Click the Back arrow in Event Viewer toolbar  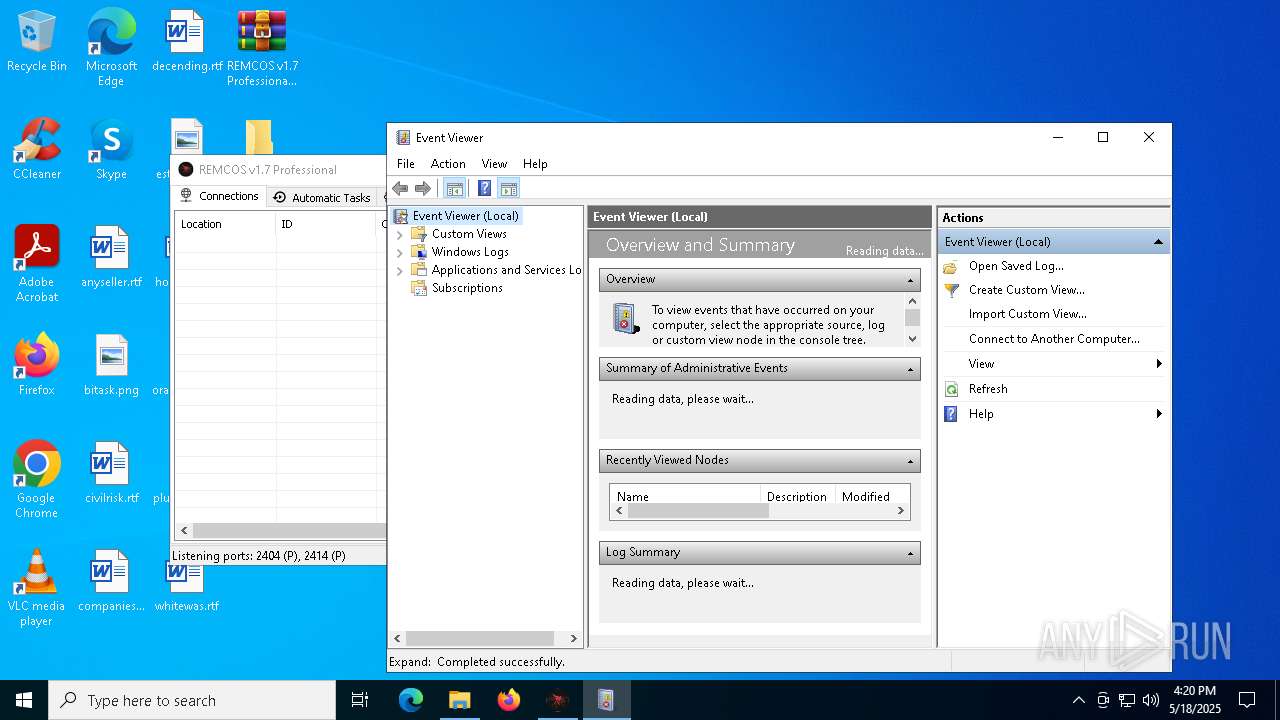(400, 188)
